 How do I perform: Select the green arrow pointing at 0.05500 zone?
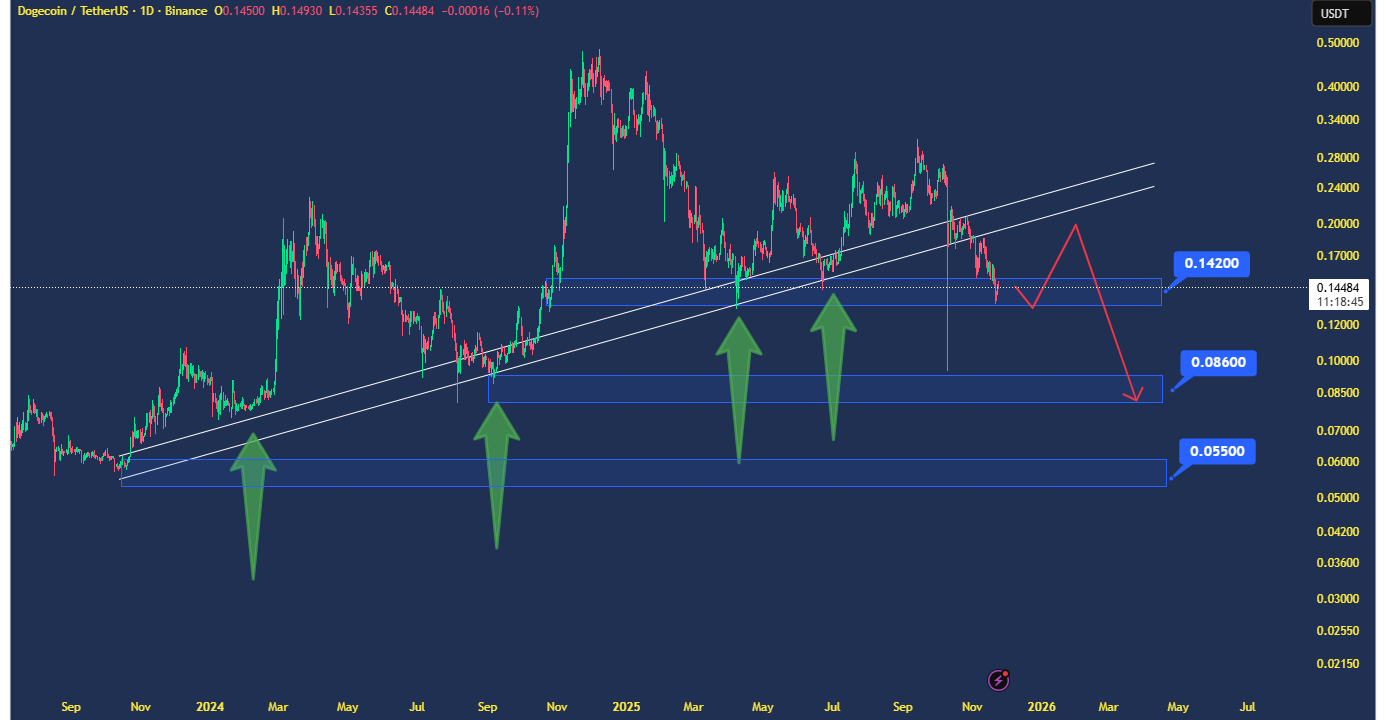pos(253,500)
